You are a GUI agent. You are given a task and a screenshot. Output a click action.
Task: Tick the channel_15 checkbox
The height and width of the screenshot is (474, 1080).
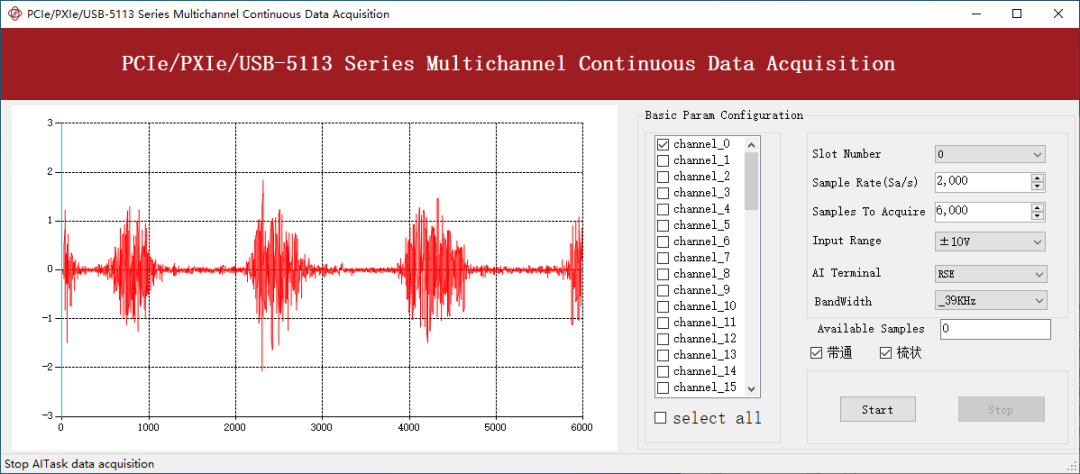tap(663, 388)
